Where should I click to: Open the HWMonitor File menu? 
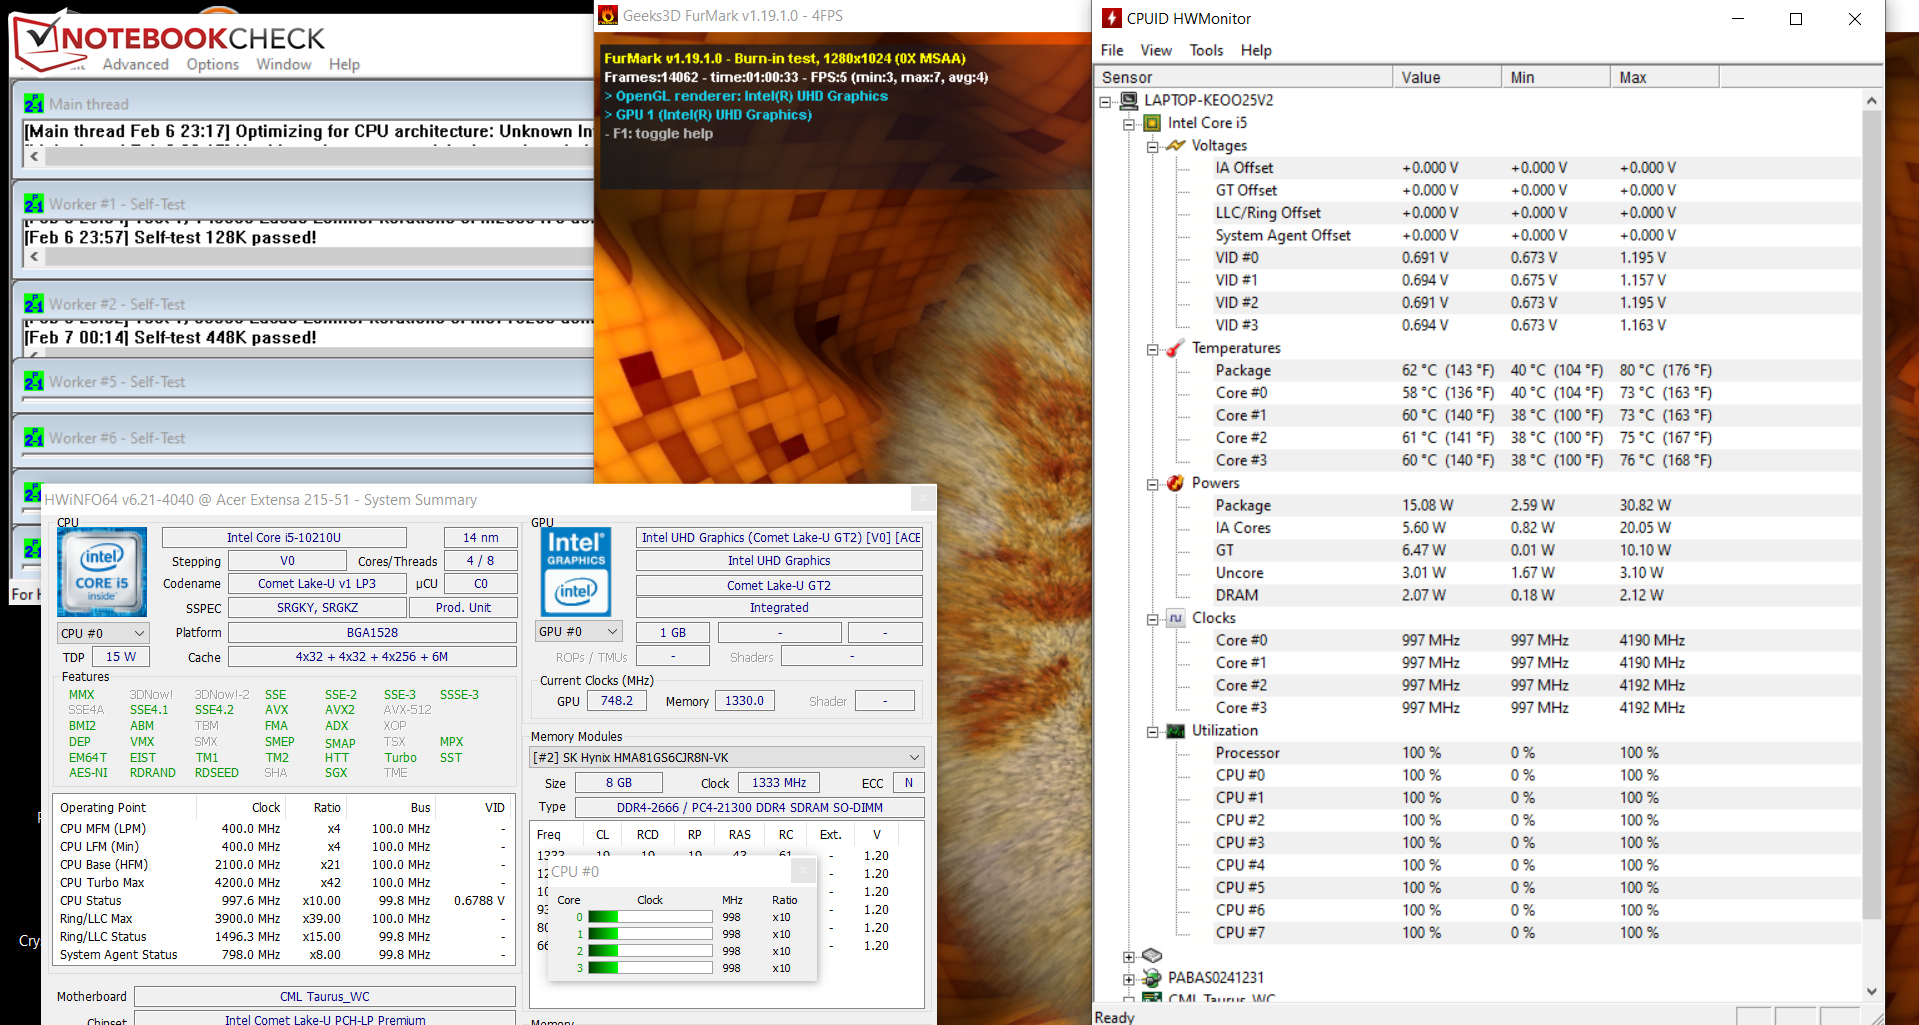pos(1112,50)
